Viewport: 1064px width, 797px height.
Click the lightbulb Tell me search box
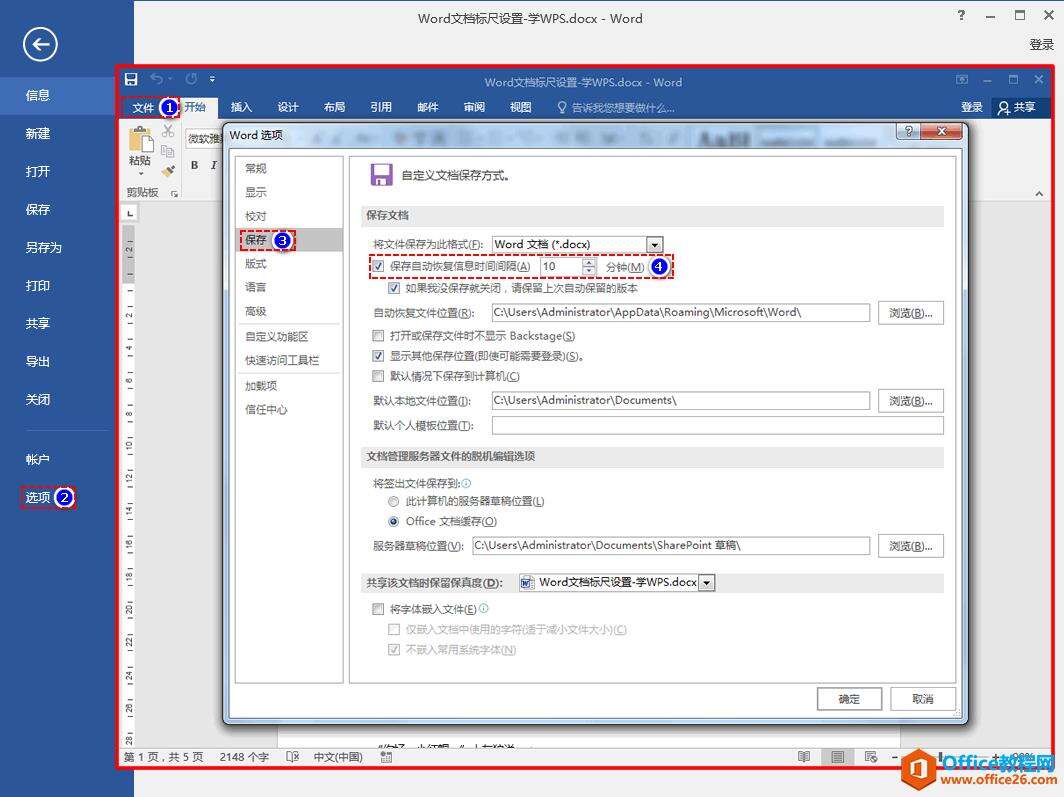615,107
